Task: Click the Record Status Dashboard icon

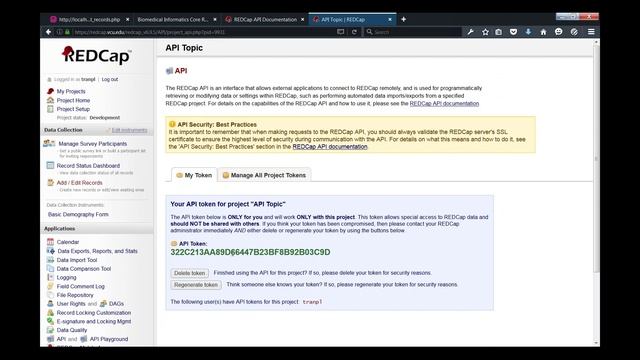Action: (x=50, y=165)
